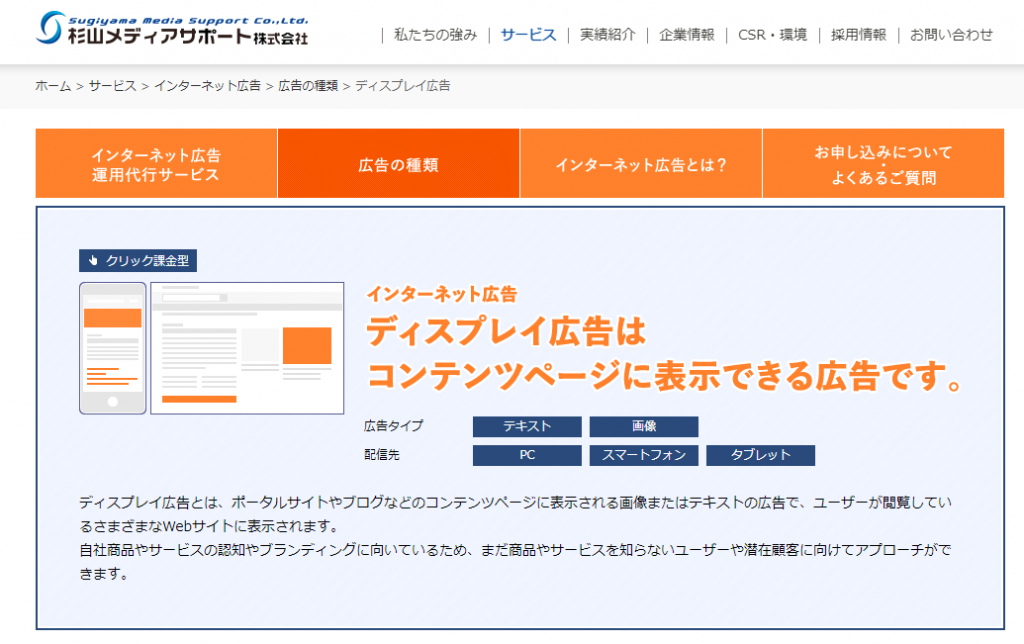This screenshot has height=644, width=1024.
Task: Click the コンテンツページに表示できる広告です。 headline
Action: click(665, 376)
